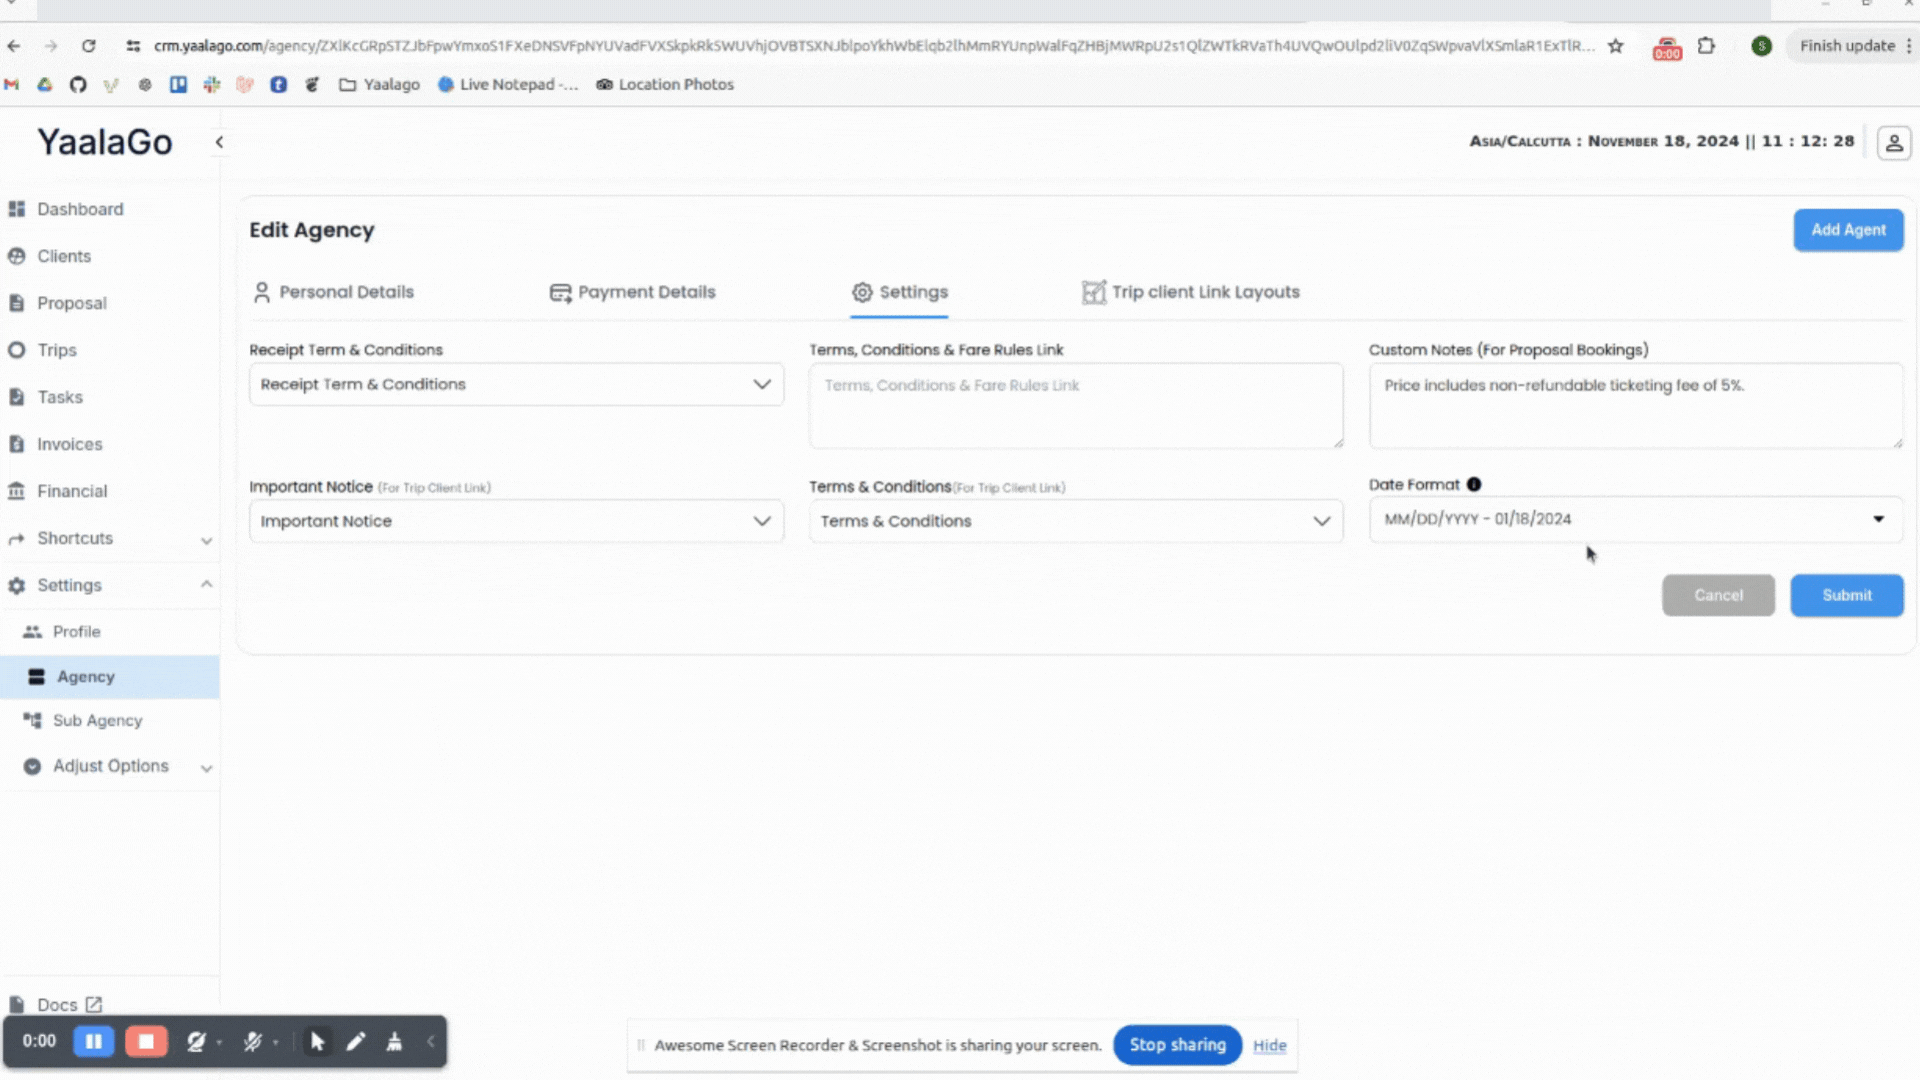Open the Gmail bookmark icon
This screenshot has width=1920, height=1080.
[12, 85]
